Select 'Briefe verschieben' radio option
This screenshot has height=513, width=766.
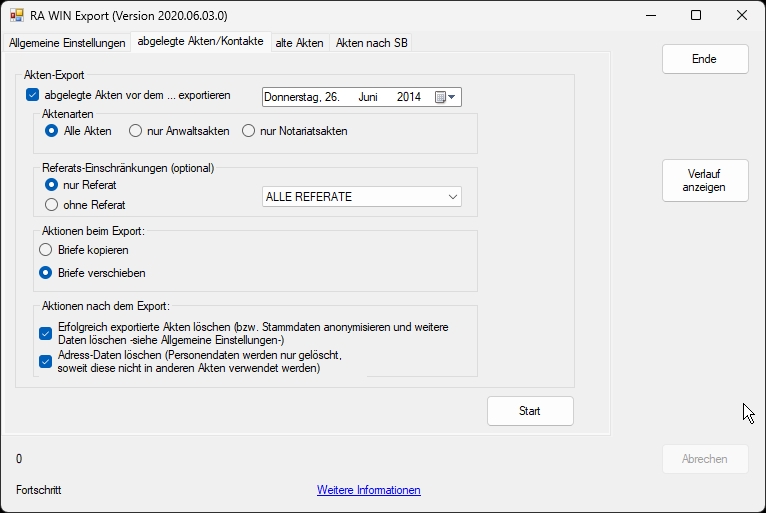pos(46,272)
